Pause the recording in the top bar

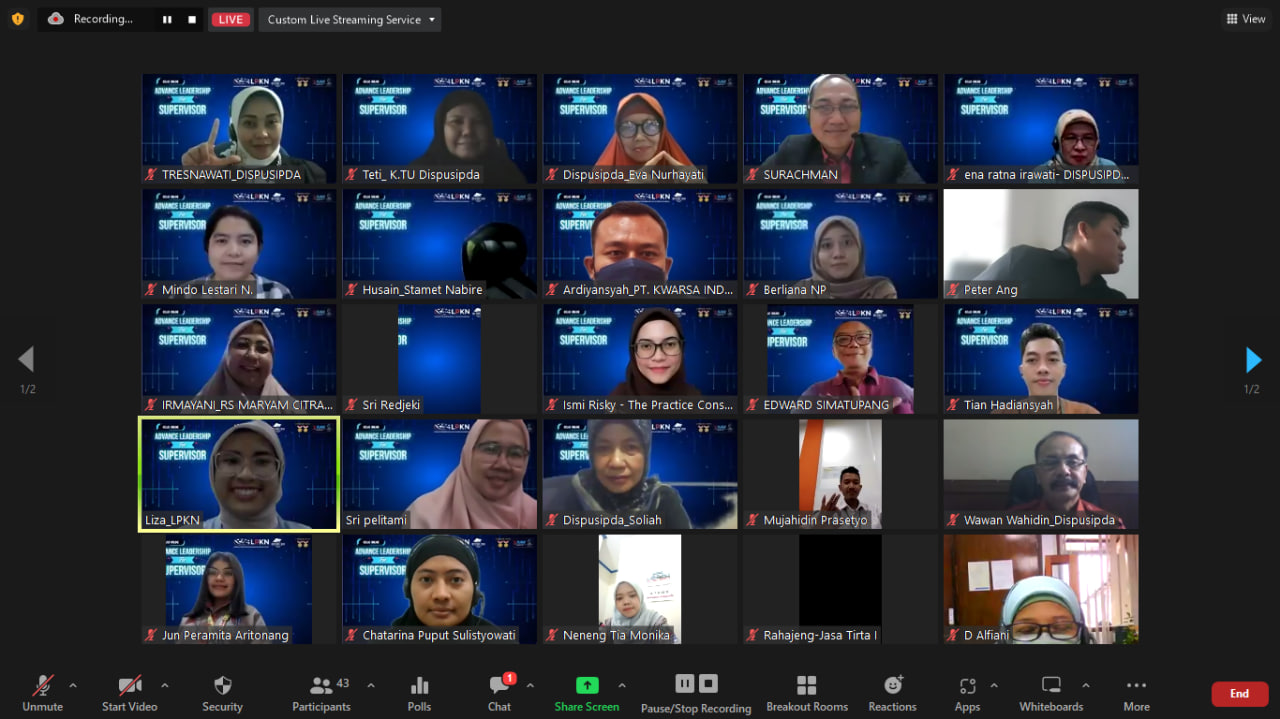point(167,19)
